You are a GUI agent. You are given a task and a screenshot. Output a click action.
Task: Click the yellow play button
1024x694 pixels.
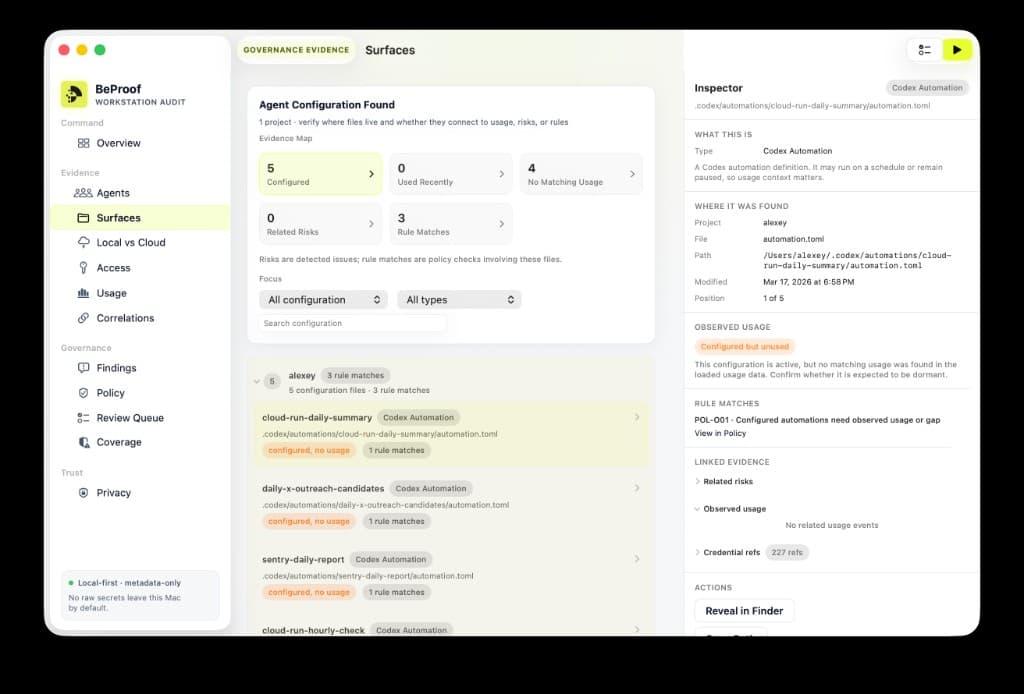(957, 50)
